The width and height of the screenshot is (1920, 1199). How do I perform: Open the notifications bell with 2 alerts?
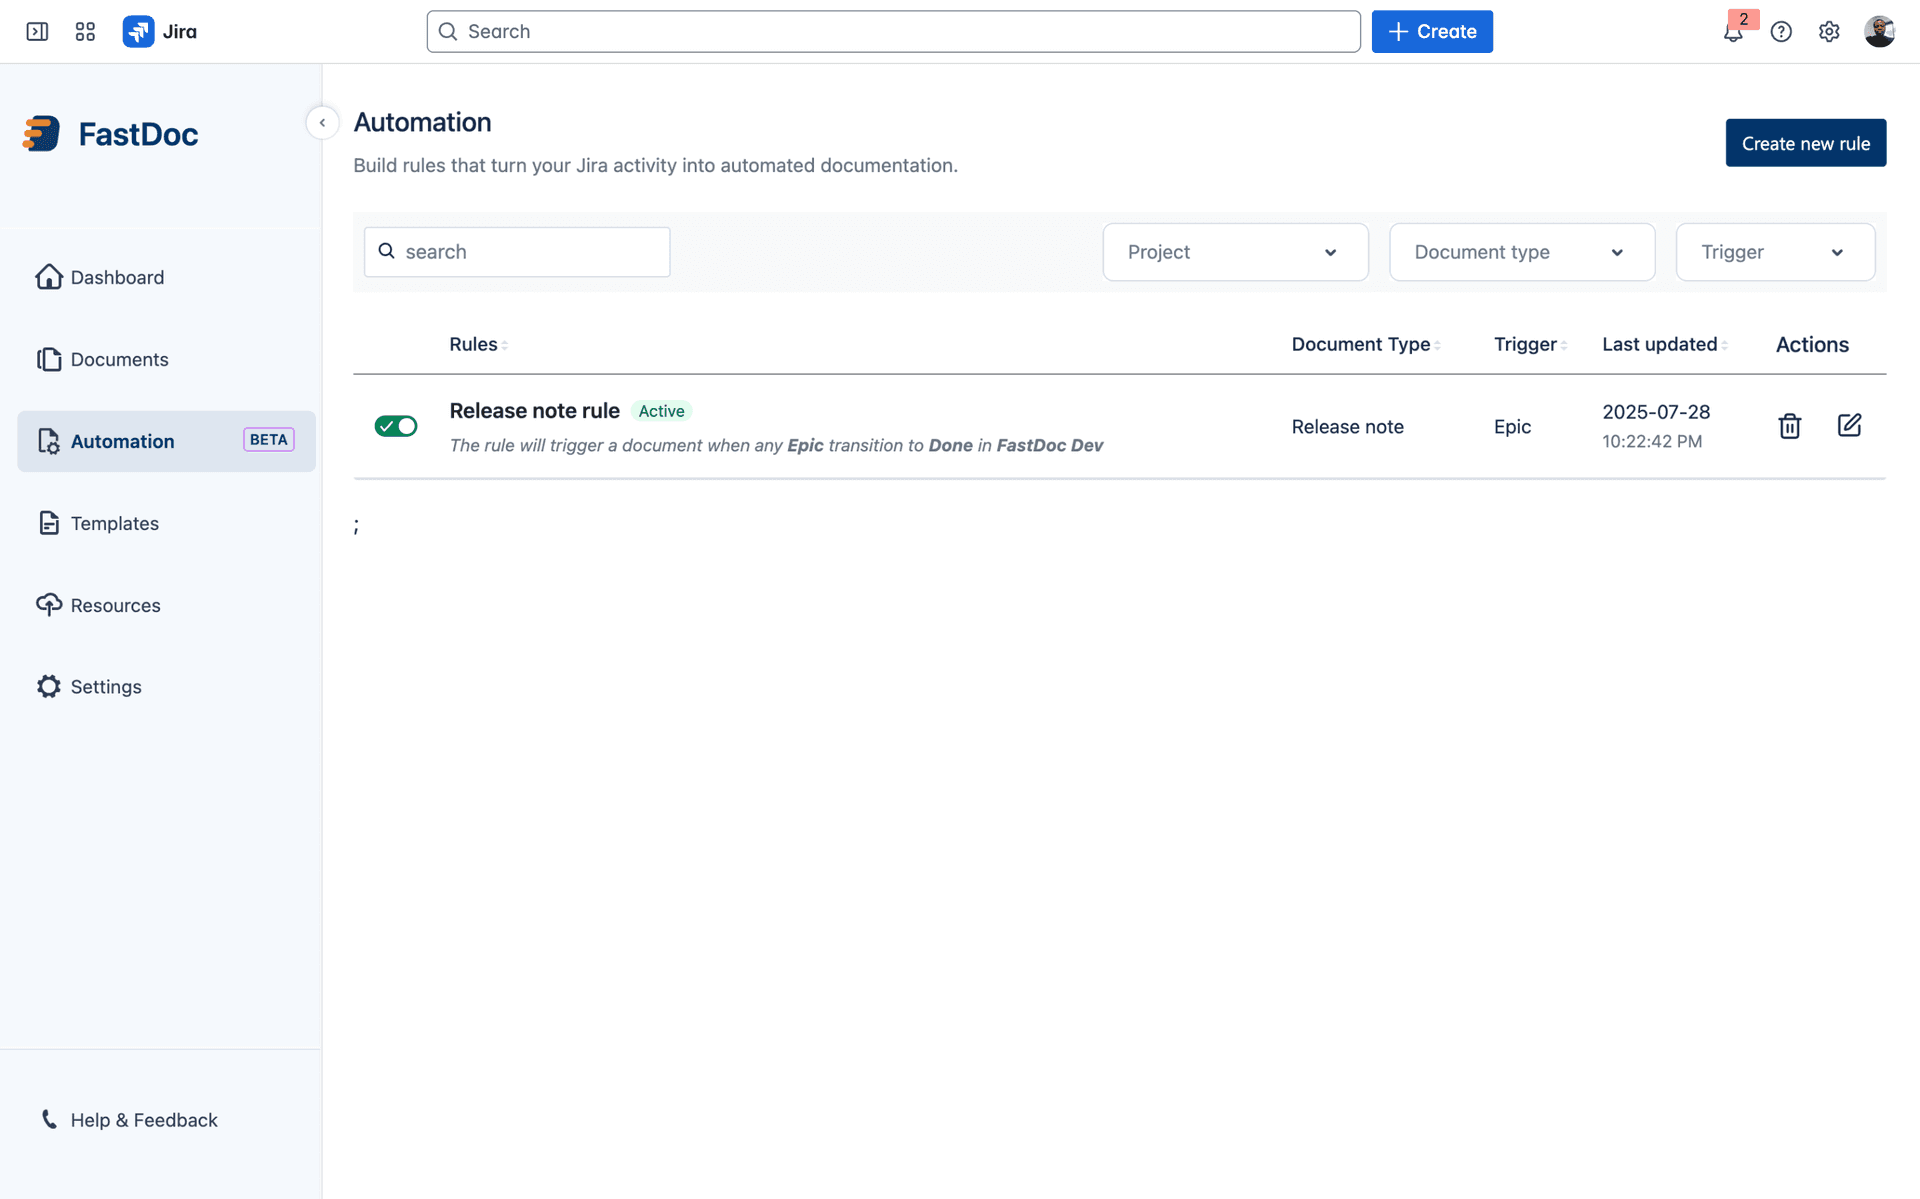[1733, 31]
